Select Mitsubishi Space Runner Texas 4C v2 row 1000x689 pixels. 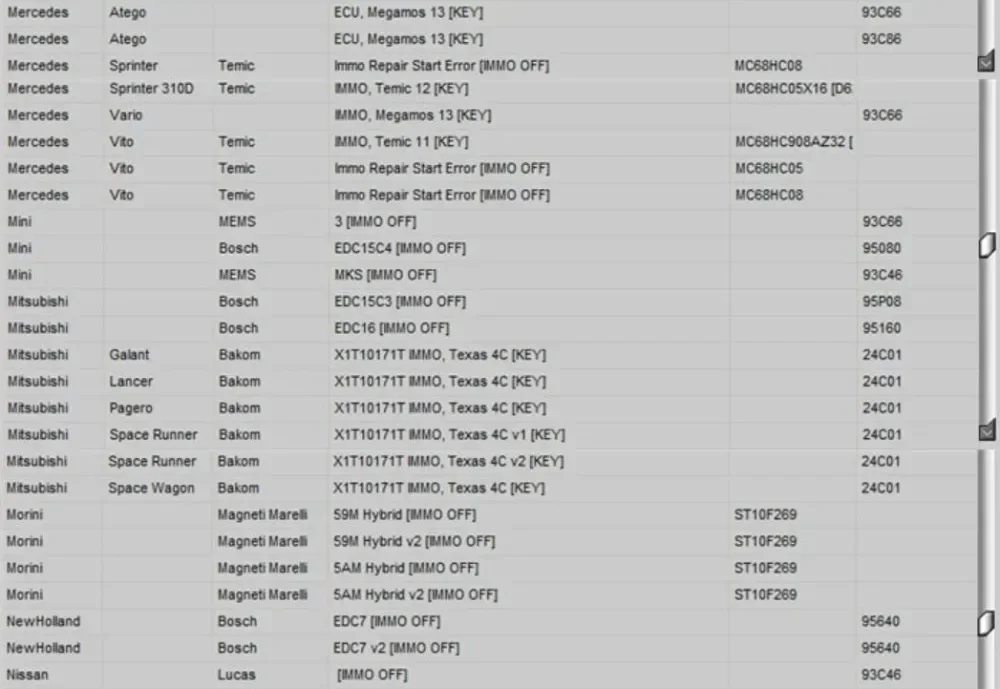(489, 461)
